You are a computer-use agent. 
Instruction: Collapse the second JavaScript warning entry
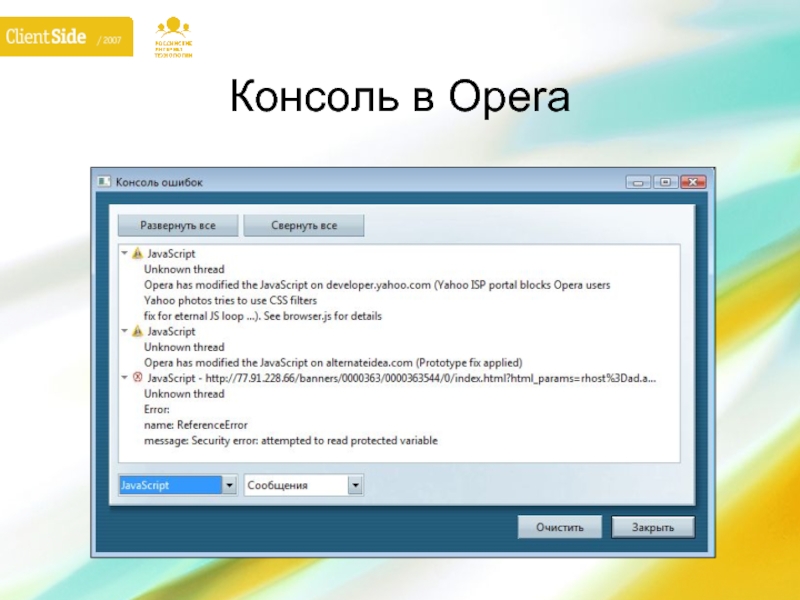click(124, 331)
